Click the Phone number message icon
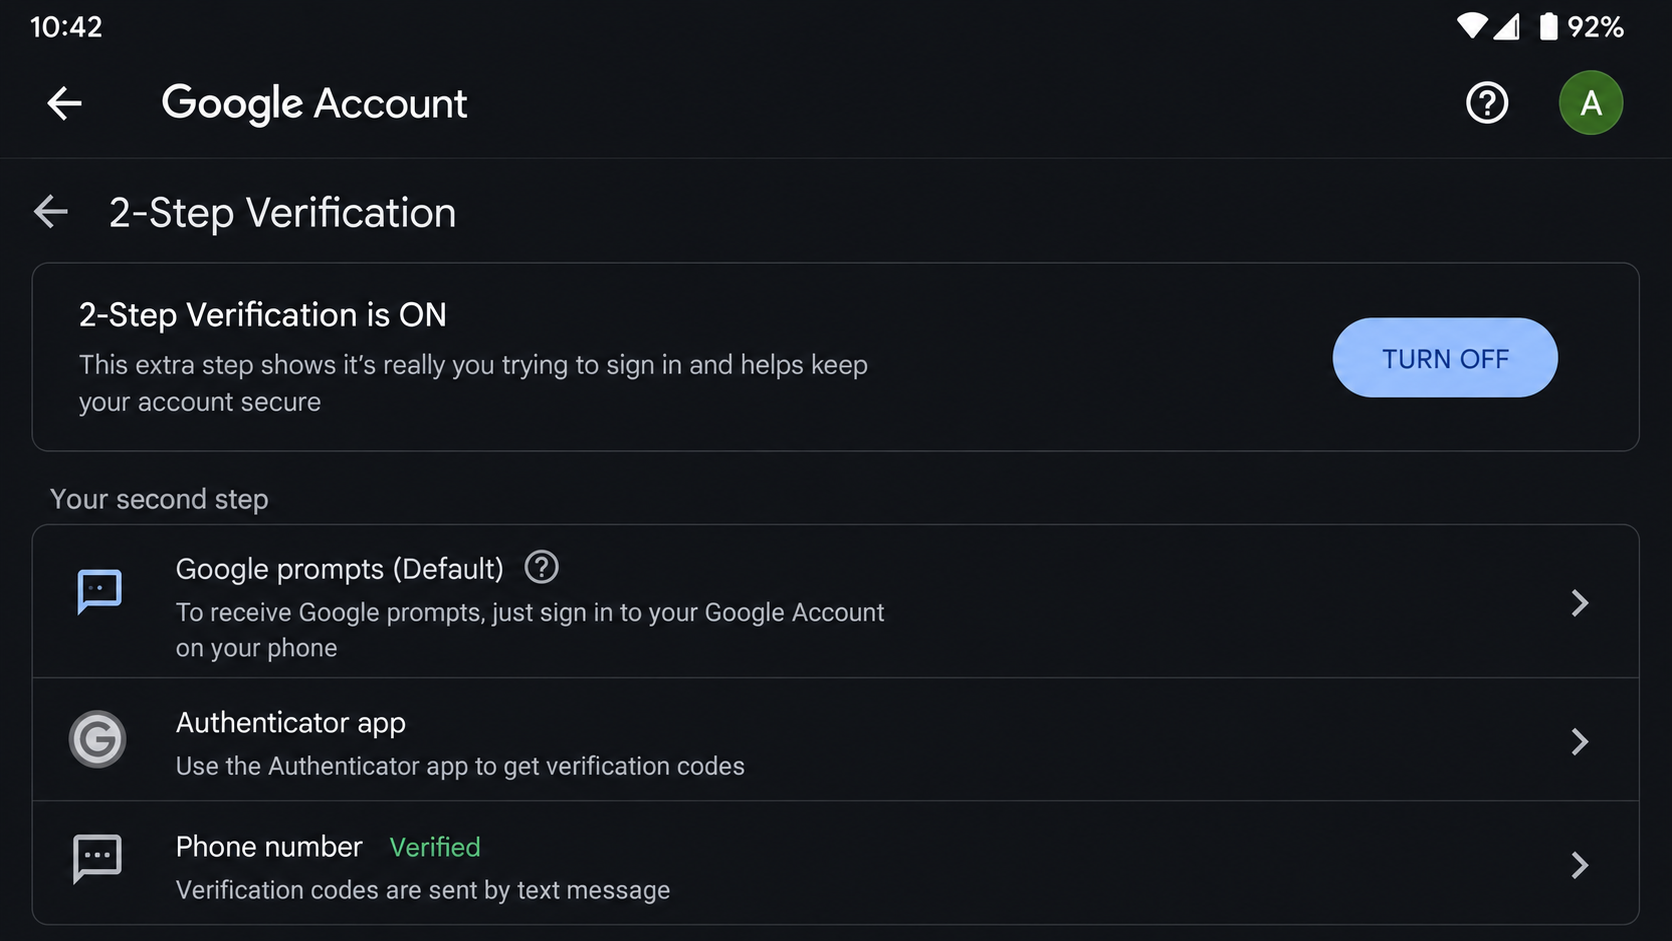 tap(97, 859)
